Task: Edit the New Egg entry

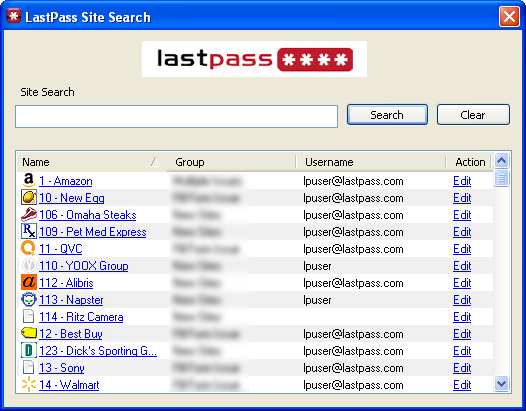Action: pyautogui.click(x=462, y=198)
